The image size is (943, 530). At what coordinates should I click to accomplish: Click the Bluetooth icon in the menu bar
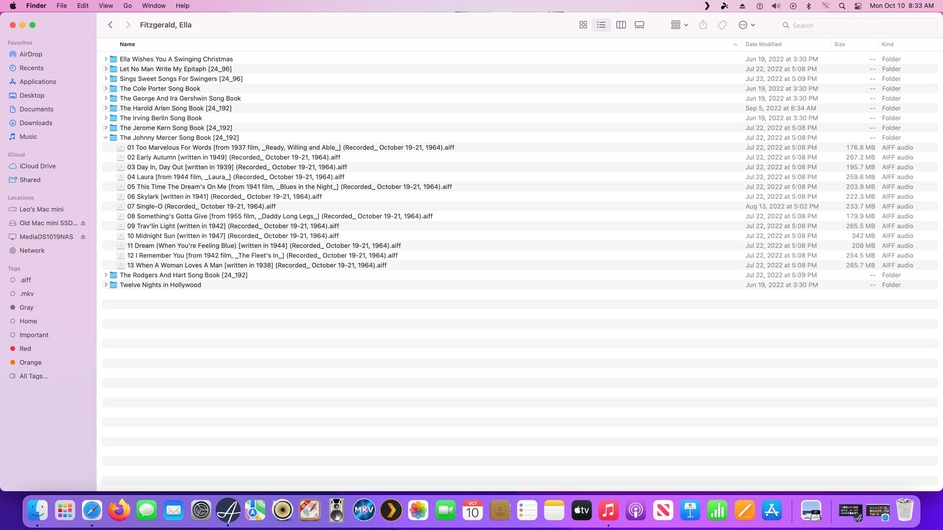[809, 5]
